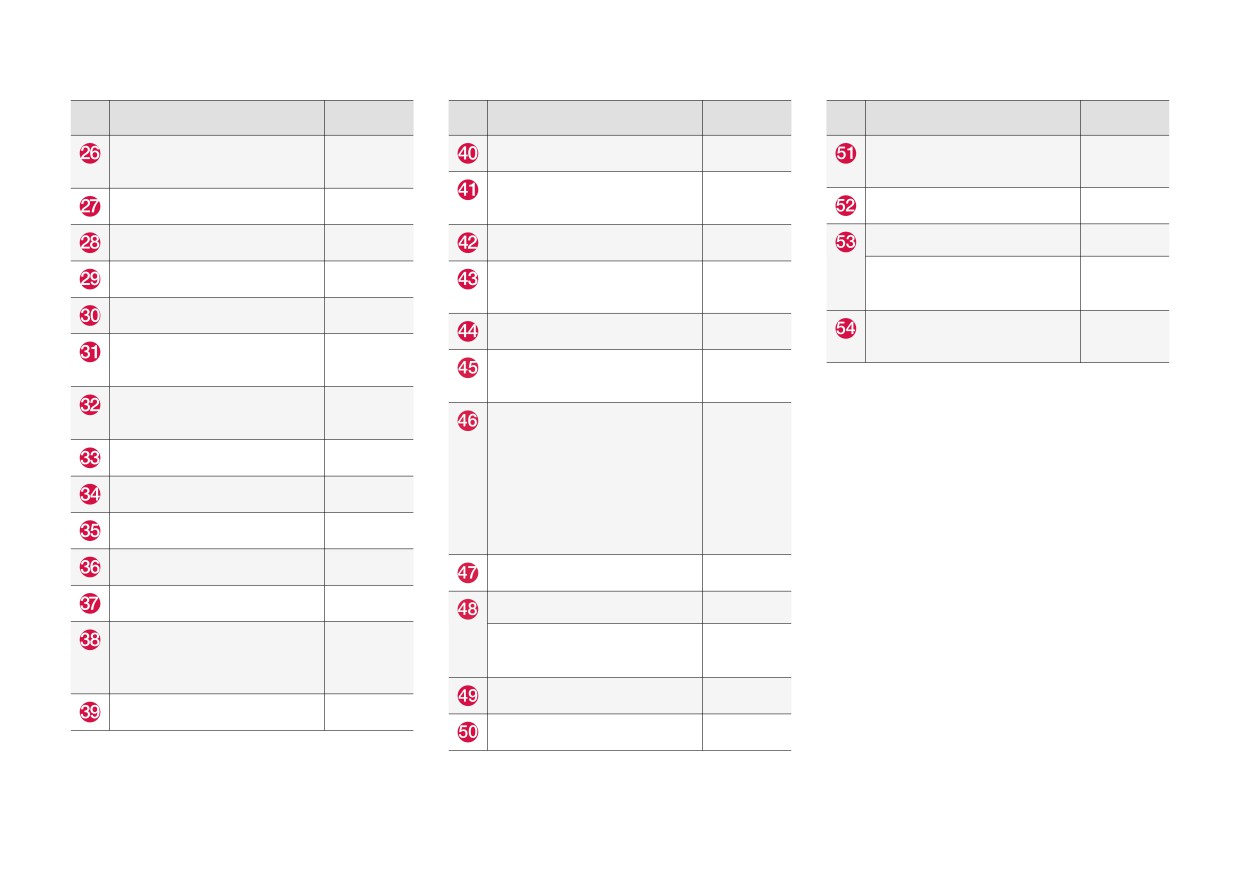Viewport: 1239px width, 872px height.
Task: Select the number 47 circle icon
Action: tap(468, 573)
